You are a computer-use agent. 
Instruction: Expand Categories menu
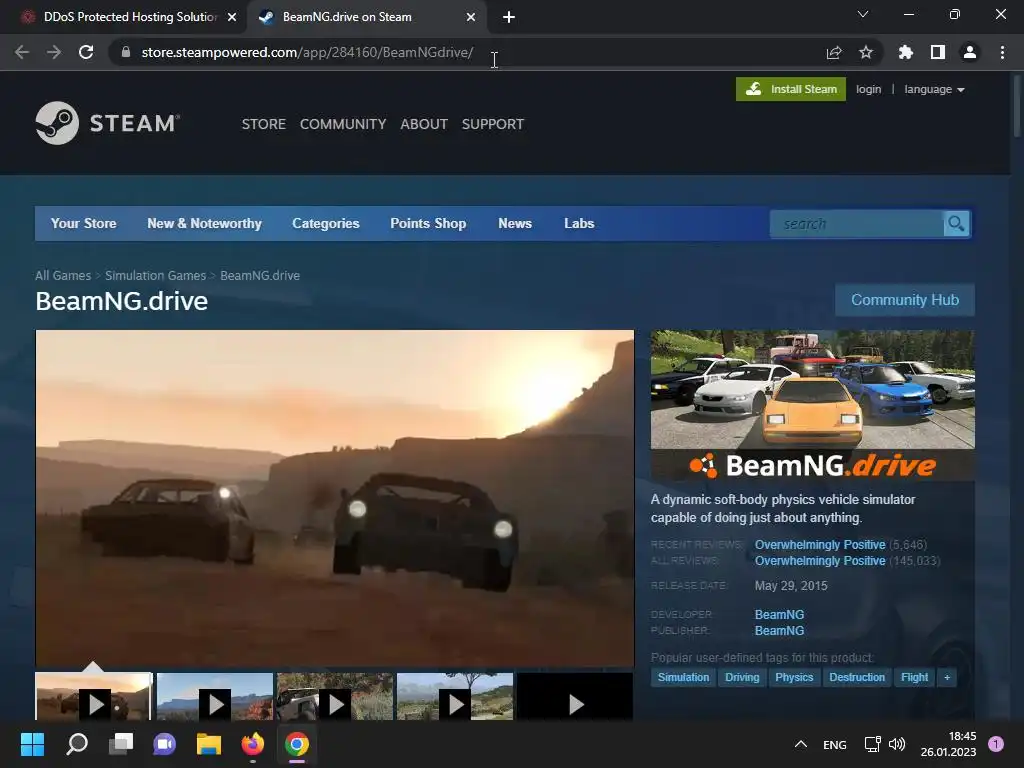[326, 223]
